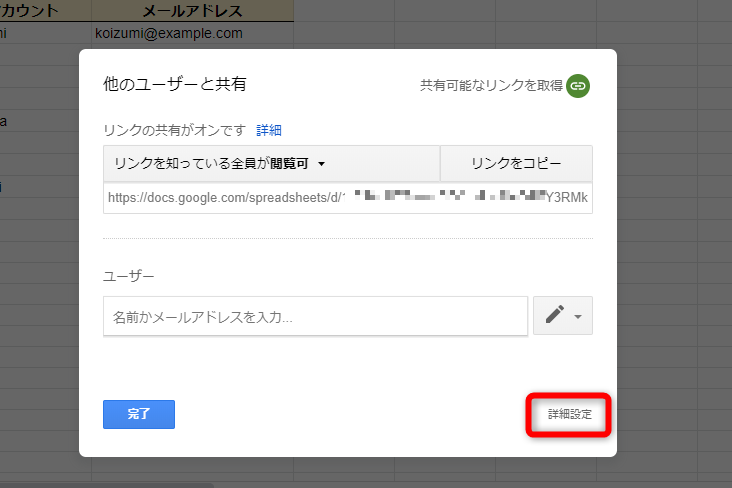Image resolution: width=732 pixels, height=488 pixels.
Task: Open the pencil edit-permission dropdown
Action: tap(563, 316)
